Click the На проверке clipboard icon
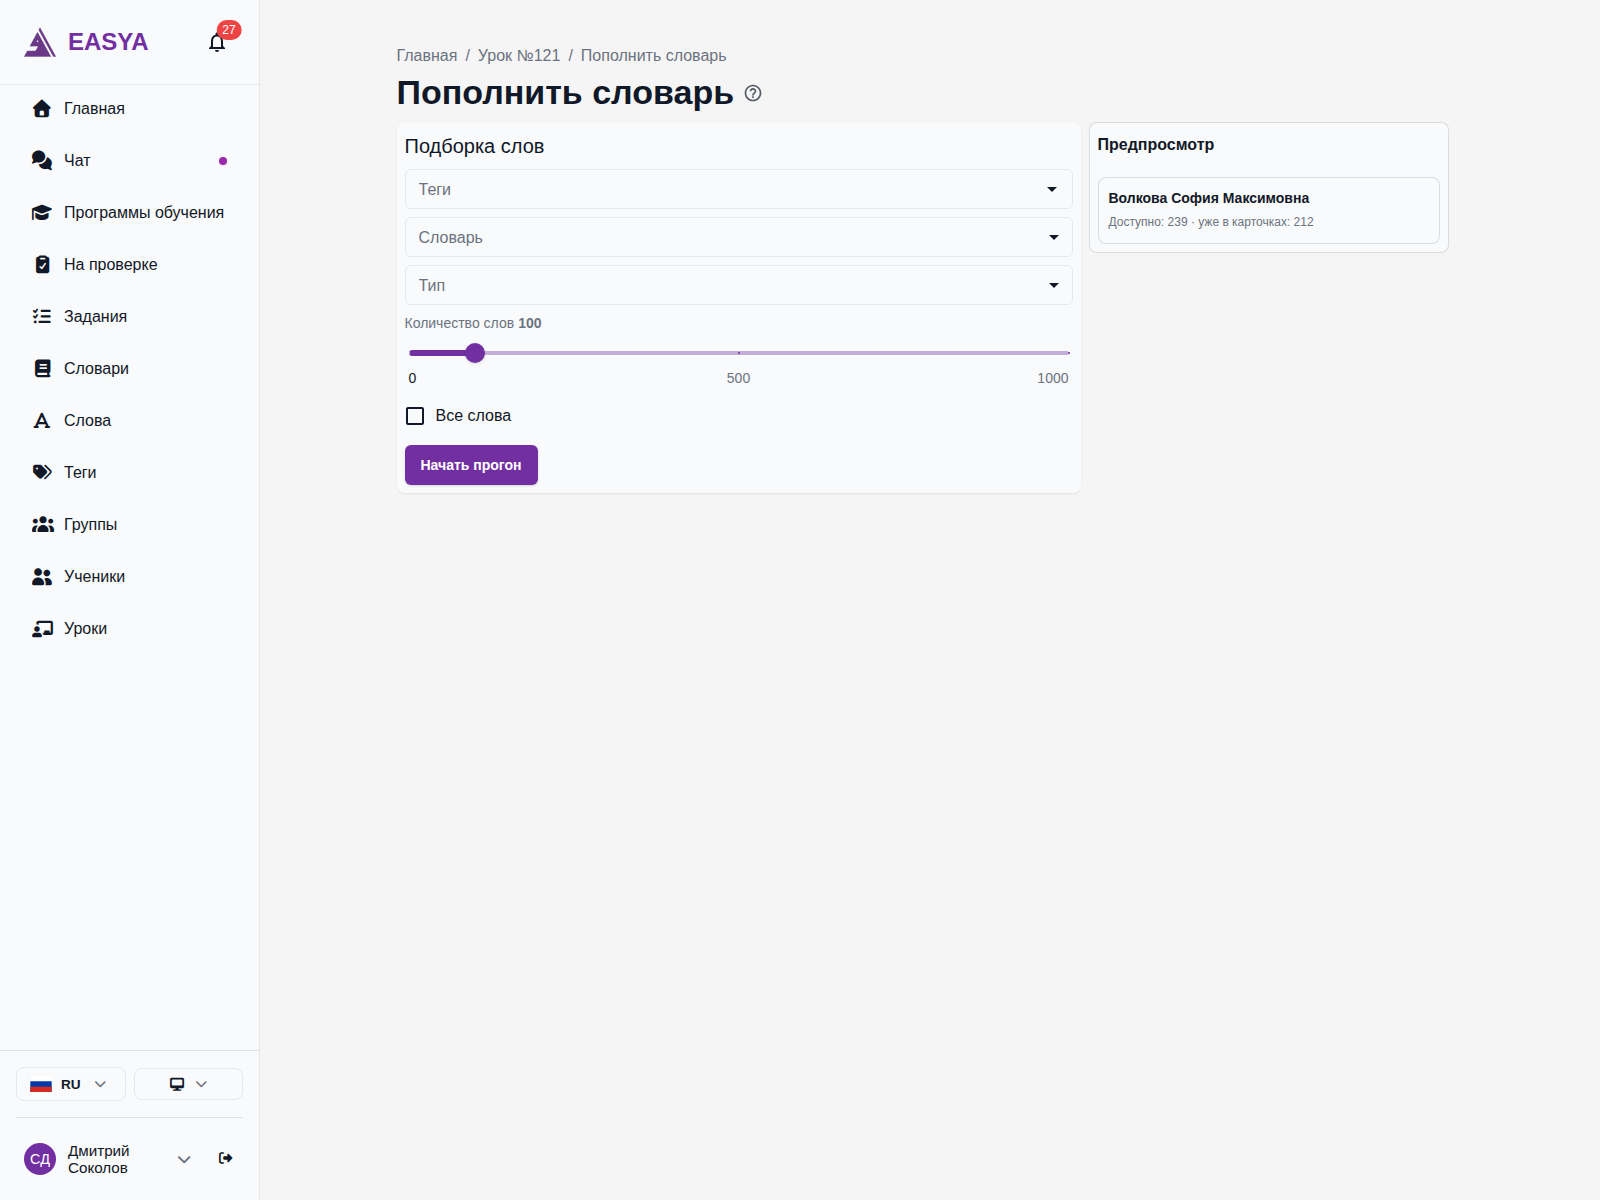The height and width of the screenshot is (1200, 1600). 42,264
